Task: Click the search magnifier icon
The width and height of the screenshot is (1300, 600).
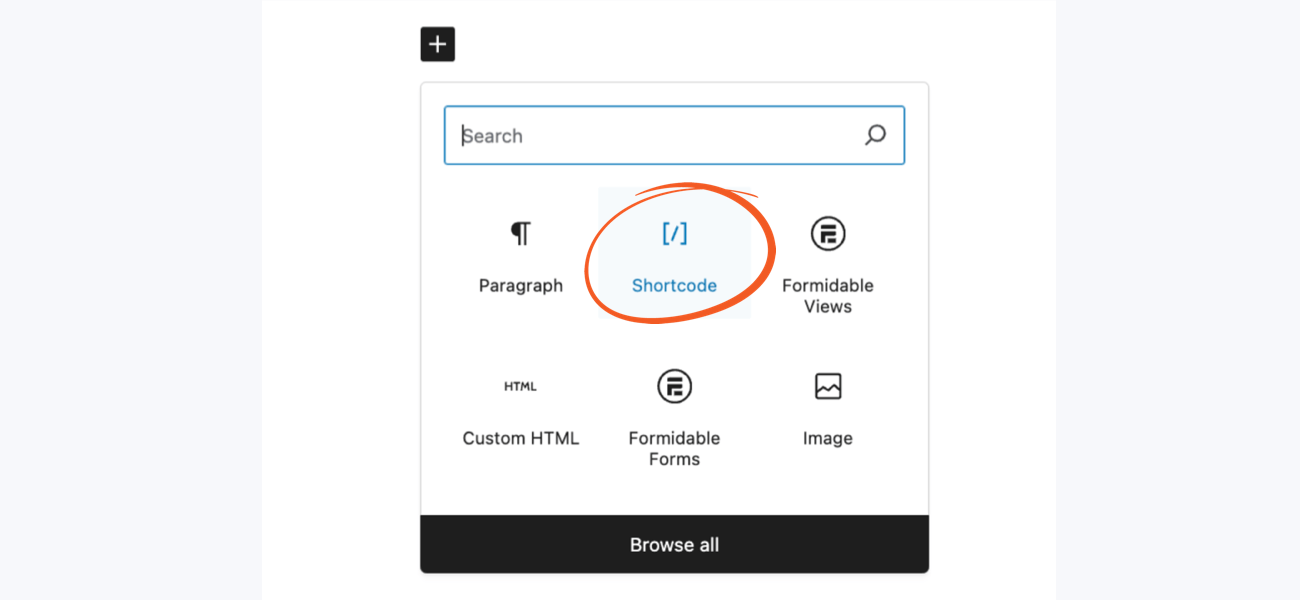Action: pyautogui.click(x=875, y=135)
